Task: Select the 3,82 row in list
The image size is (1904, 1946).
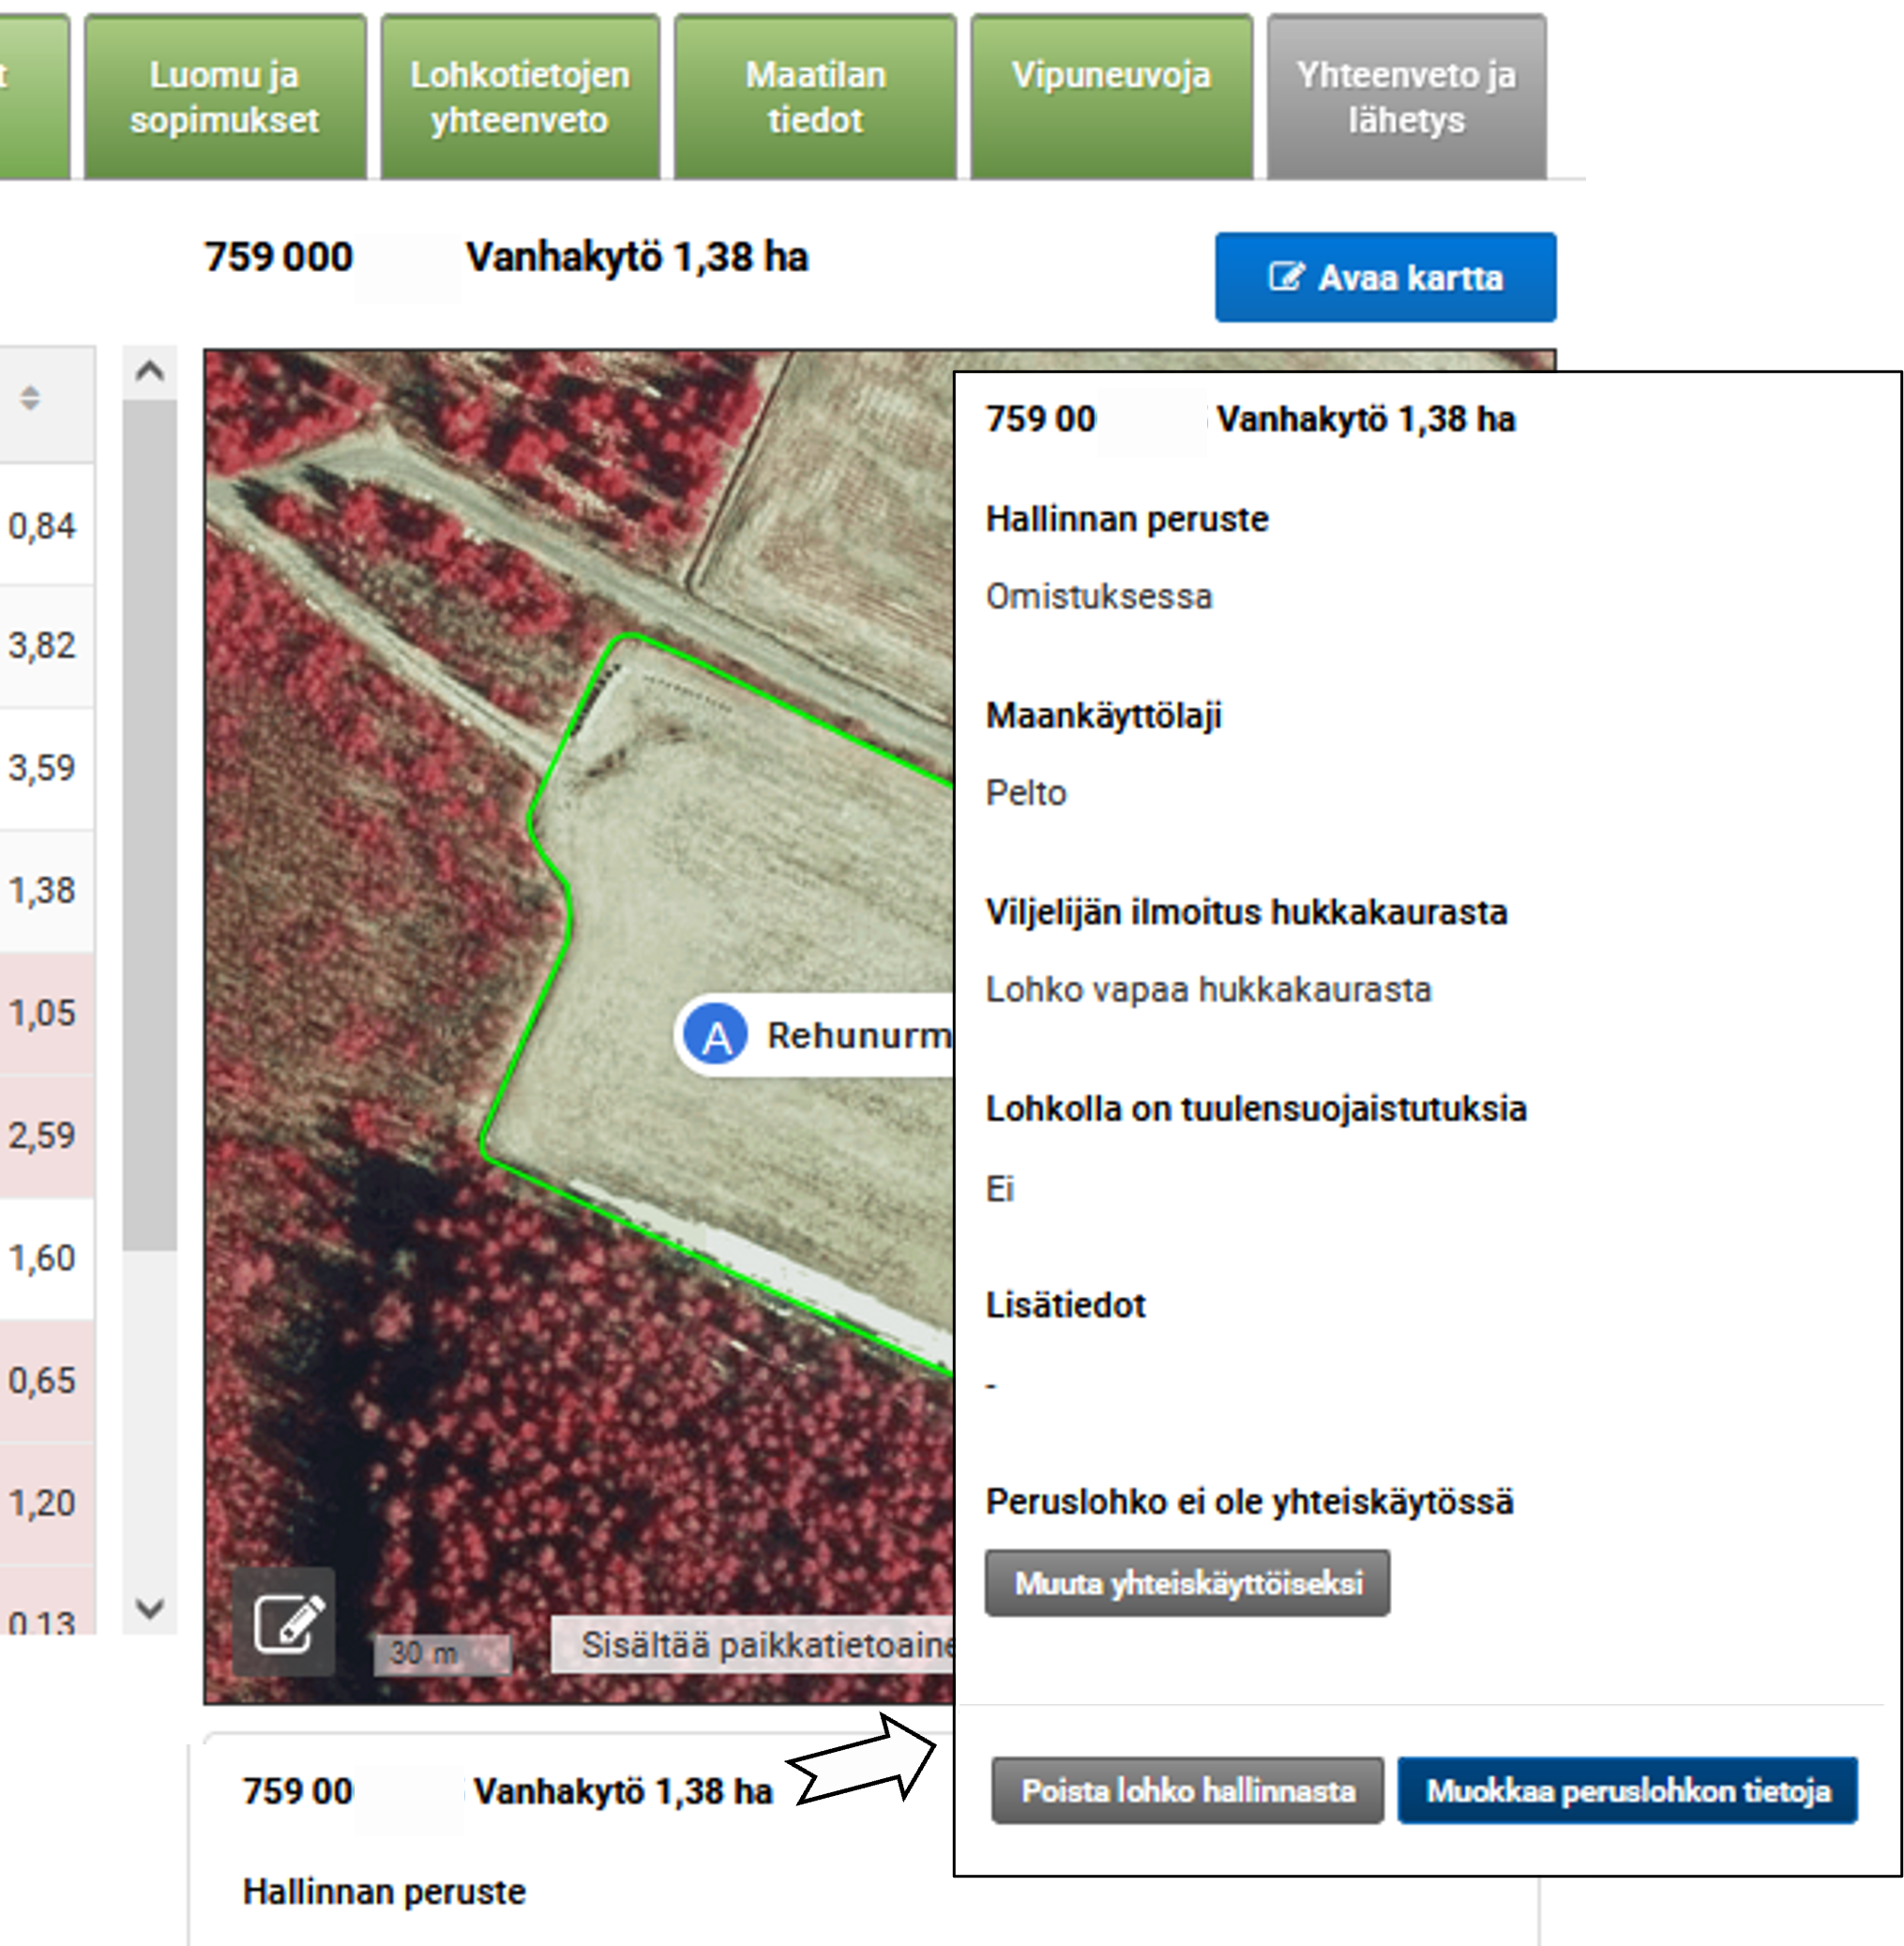Action: coord(42,646)
